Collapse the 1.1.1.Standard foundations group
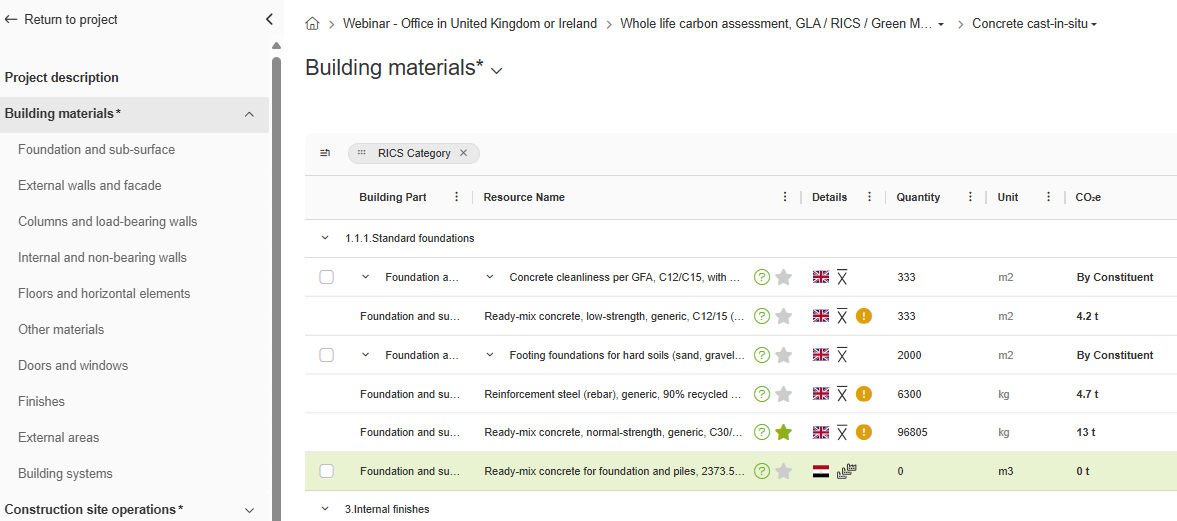 (324, 238)
